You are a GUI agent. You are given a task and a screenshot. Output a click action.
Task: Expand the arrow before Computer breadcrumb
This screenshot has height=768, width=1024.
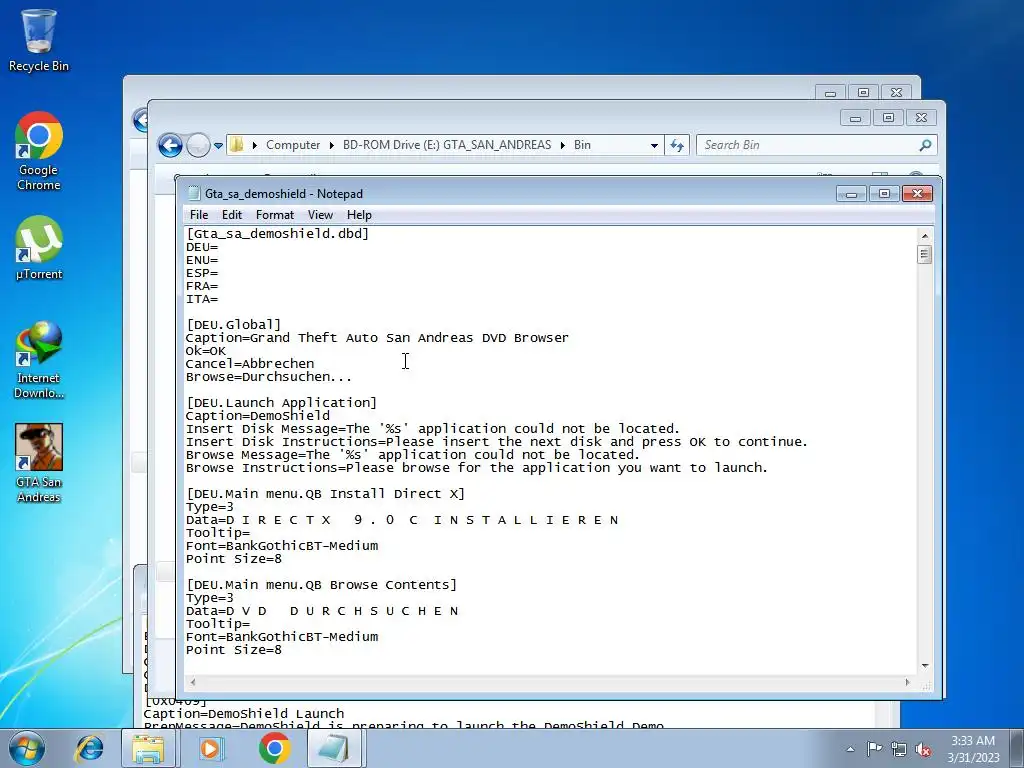click(x=254, y=145)
